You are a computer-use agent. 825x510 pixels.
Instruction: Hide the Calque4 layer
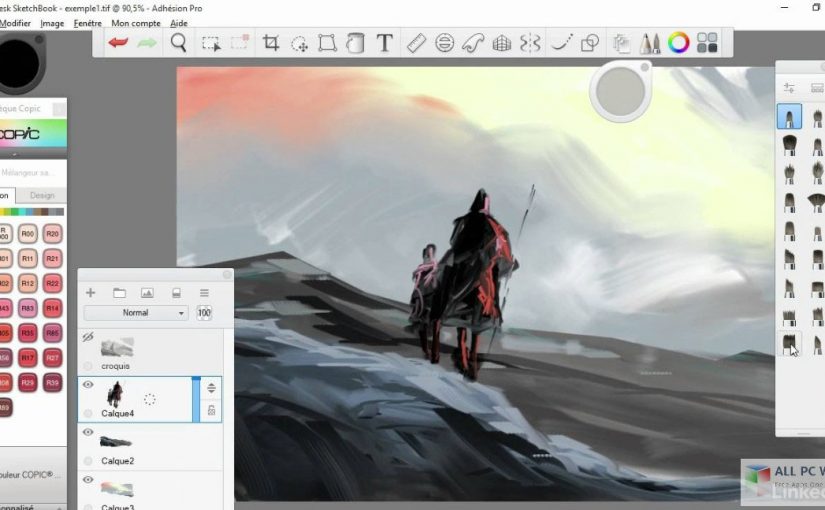click(x=88, y=385)
